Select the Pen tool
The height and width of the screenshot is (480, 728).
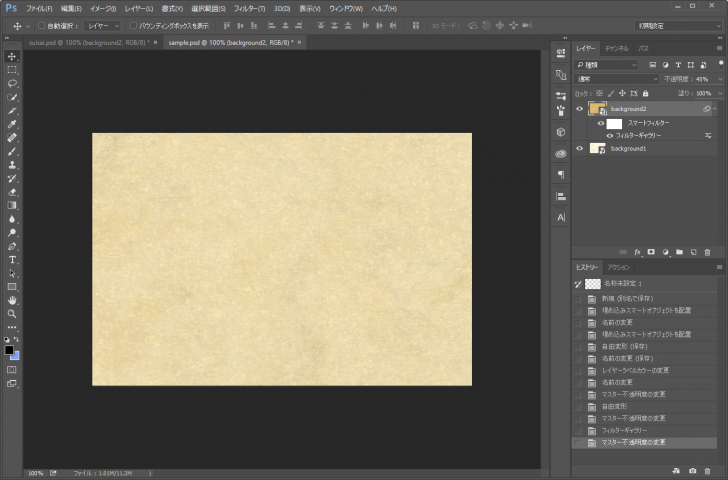(12, 246)
